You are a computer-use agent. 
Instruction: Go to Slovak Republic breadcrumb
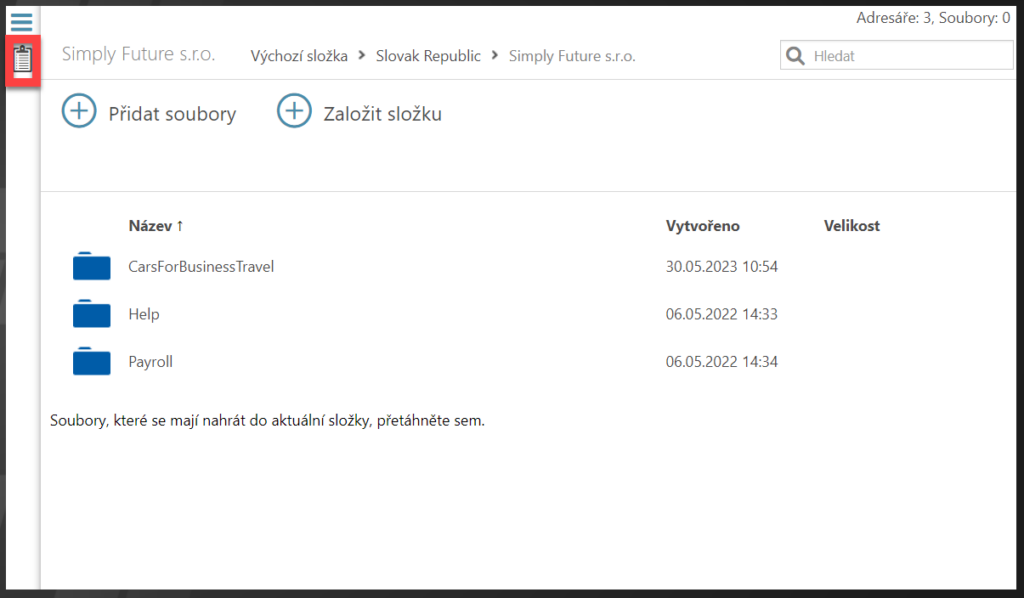(x=428, y=56)
